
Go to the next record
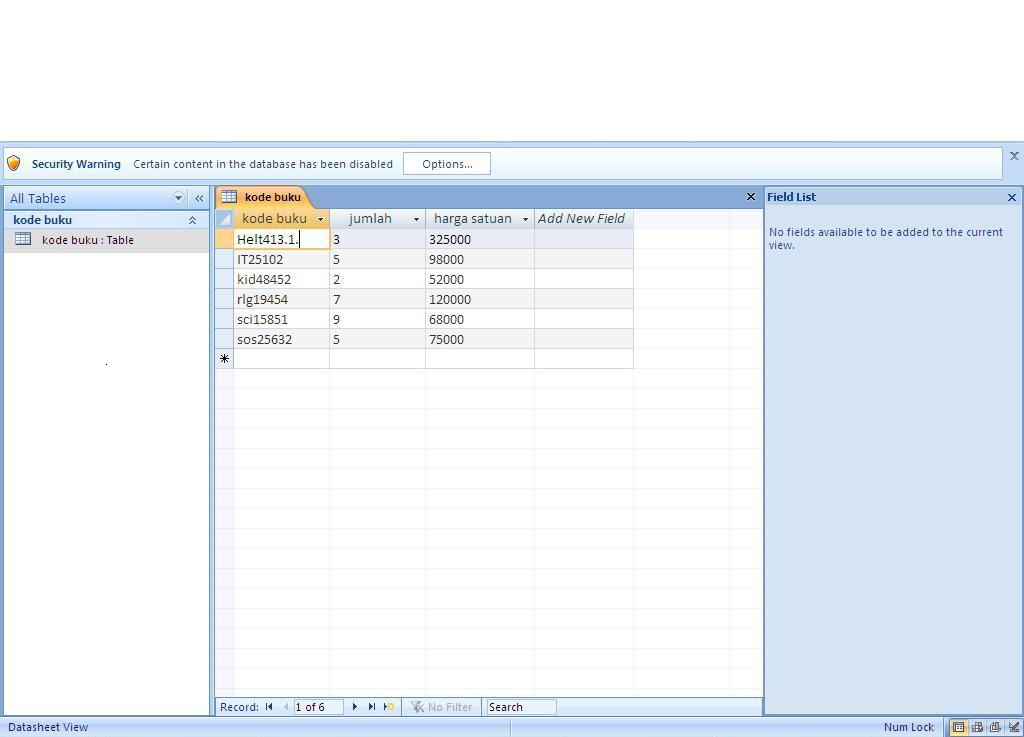(x=355, y=707)
